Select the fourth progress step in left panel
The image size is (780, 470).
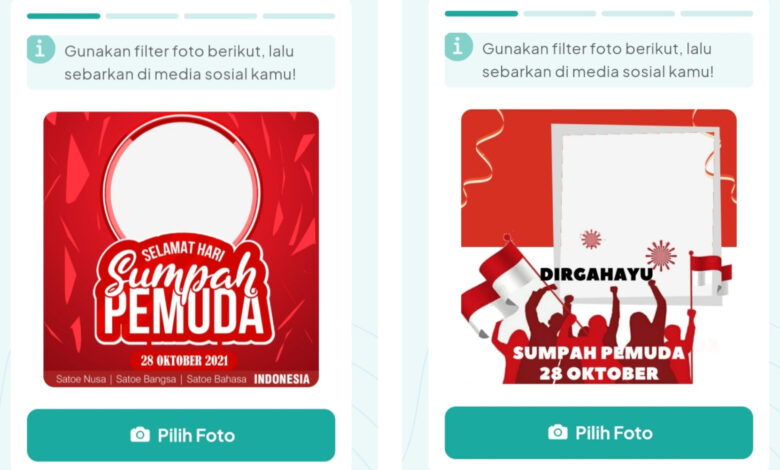[x=299, y=16]
